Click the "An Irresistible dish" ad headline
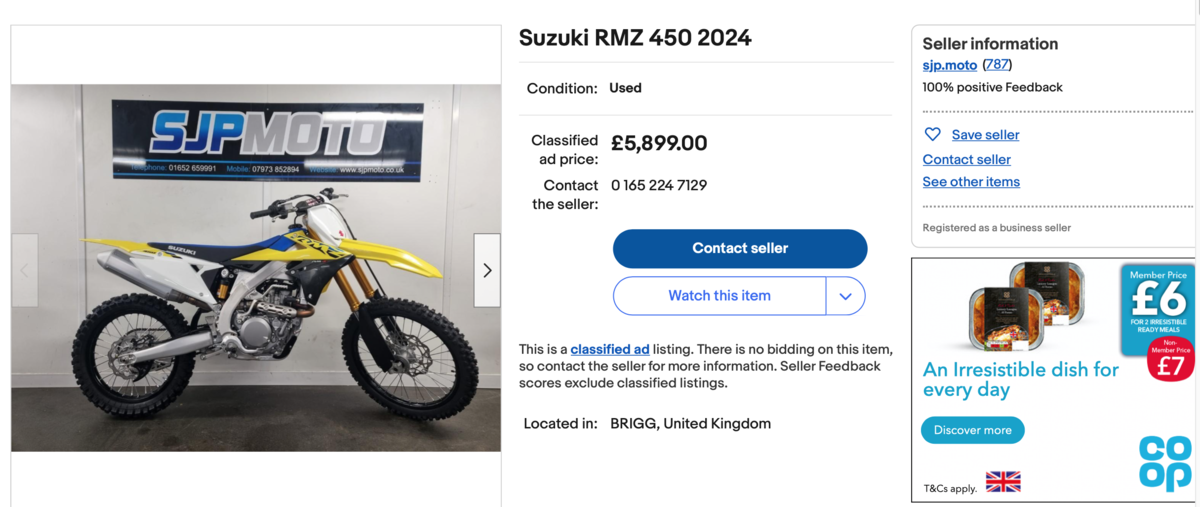This screenshot has width=1200, height=507. click(1020, 379)
